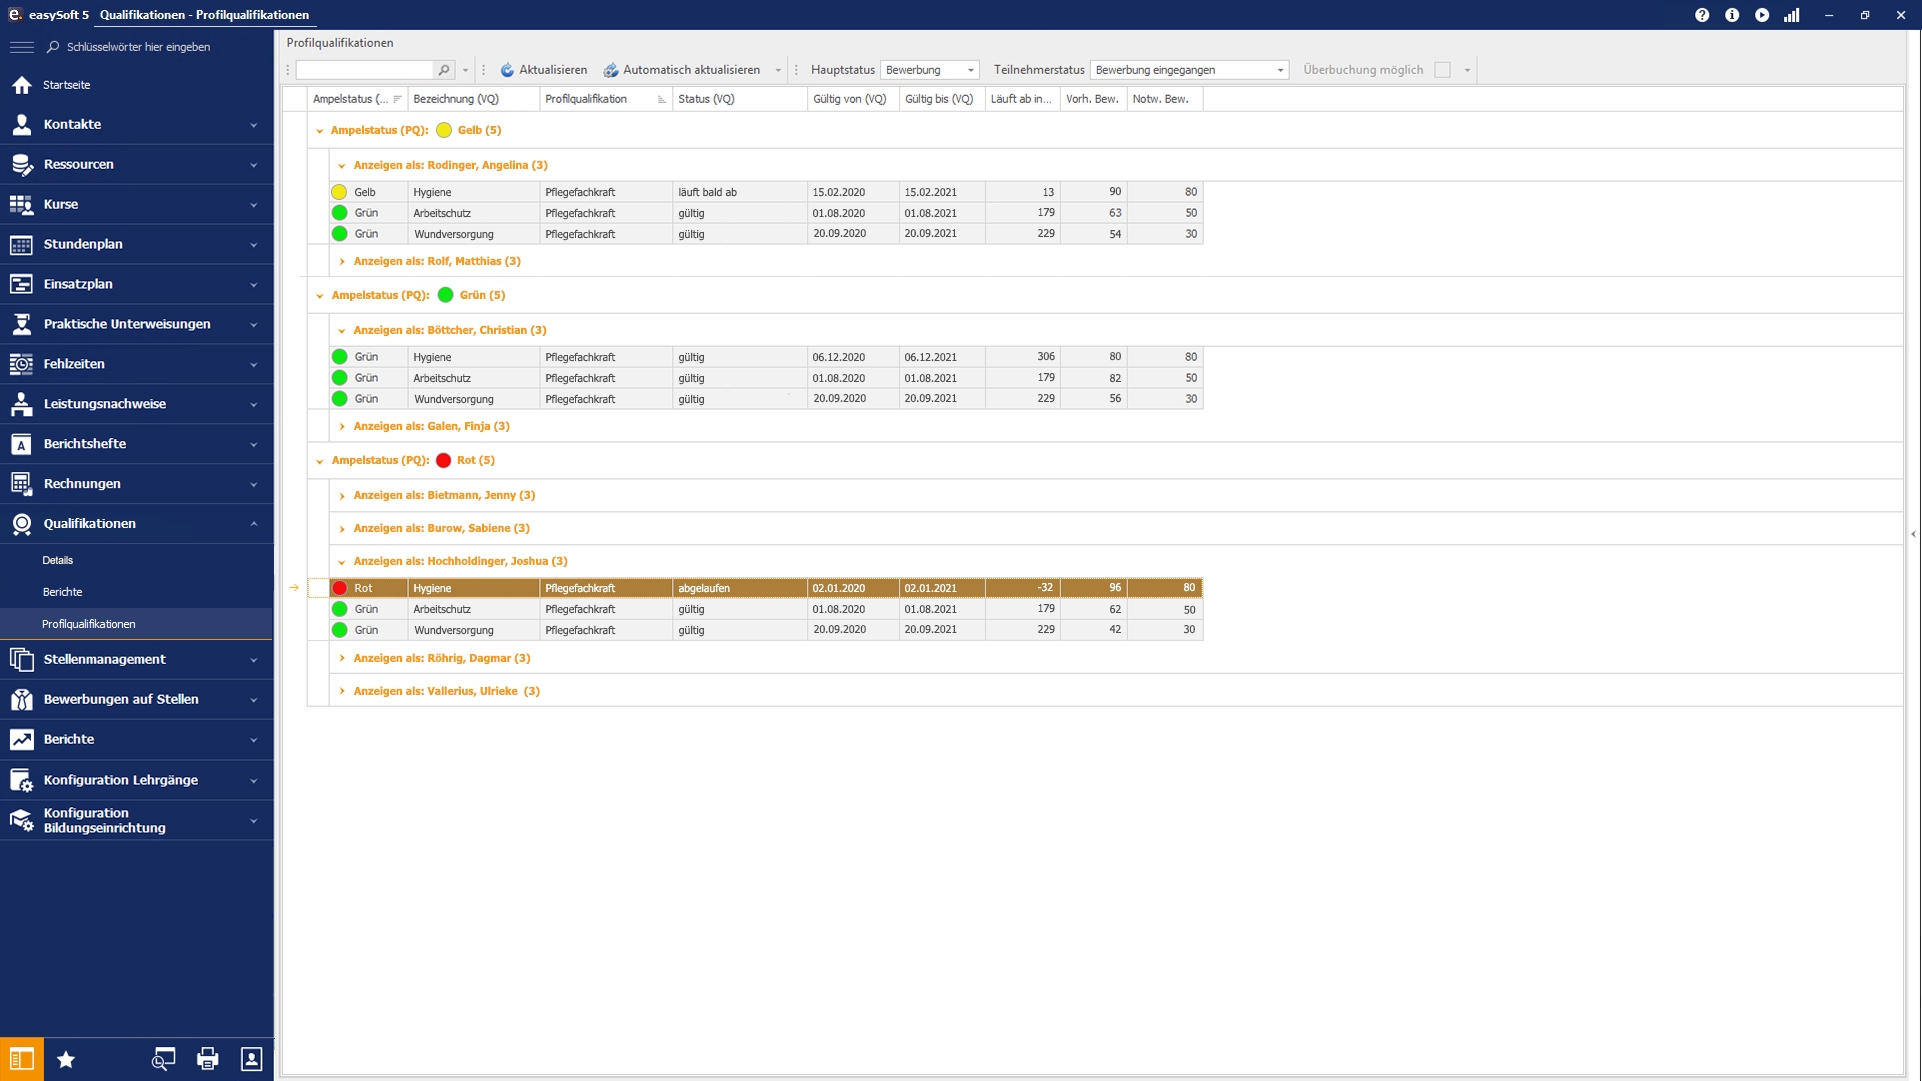Click Automatisch aktualisieren button
Image resolution: width=1922 pixels, height=1081 pixels.
point(682,70)
